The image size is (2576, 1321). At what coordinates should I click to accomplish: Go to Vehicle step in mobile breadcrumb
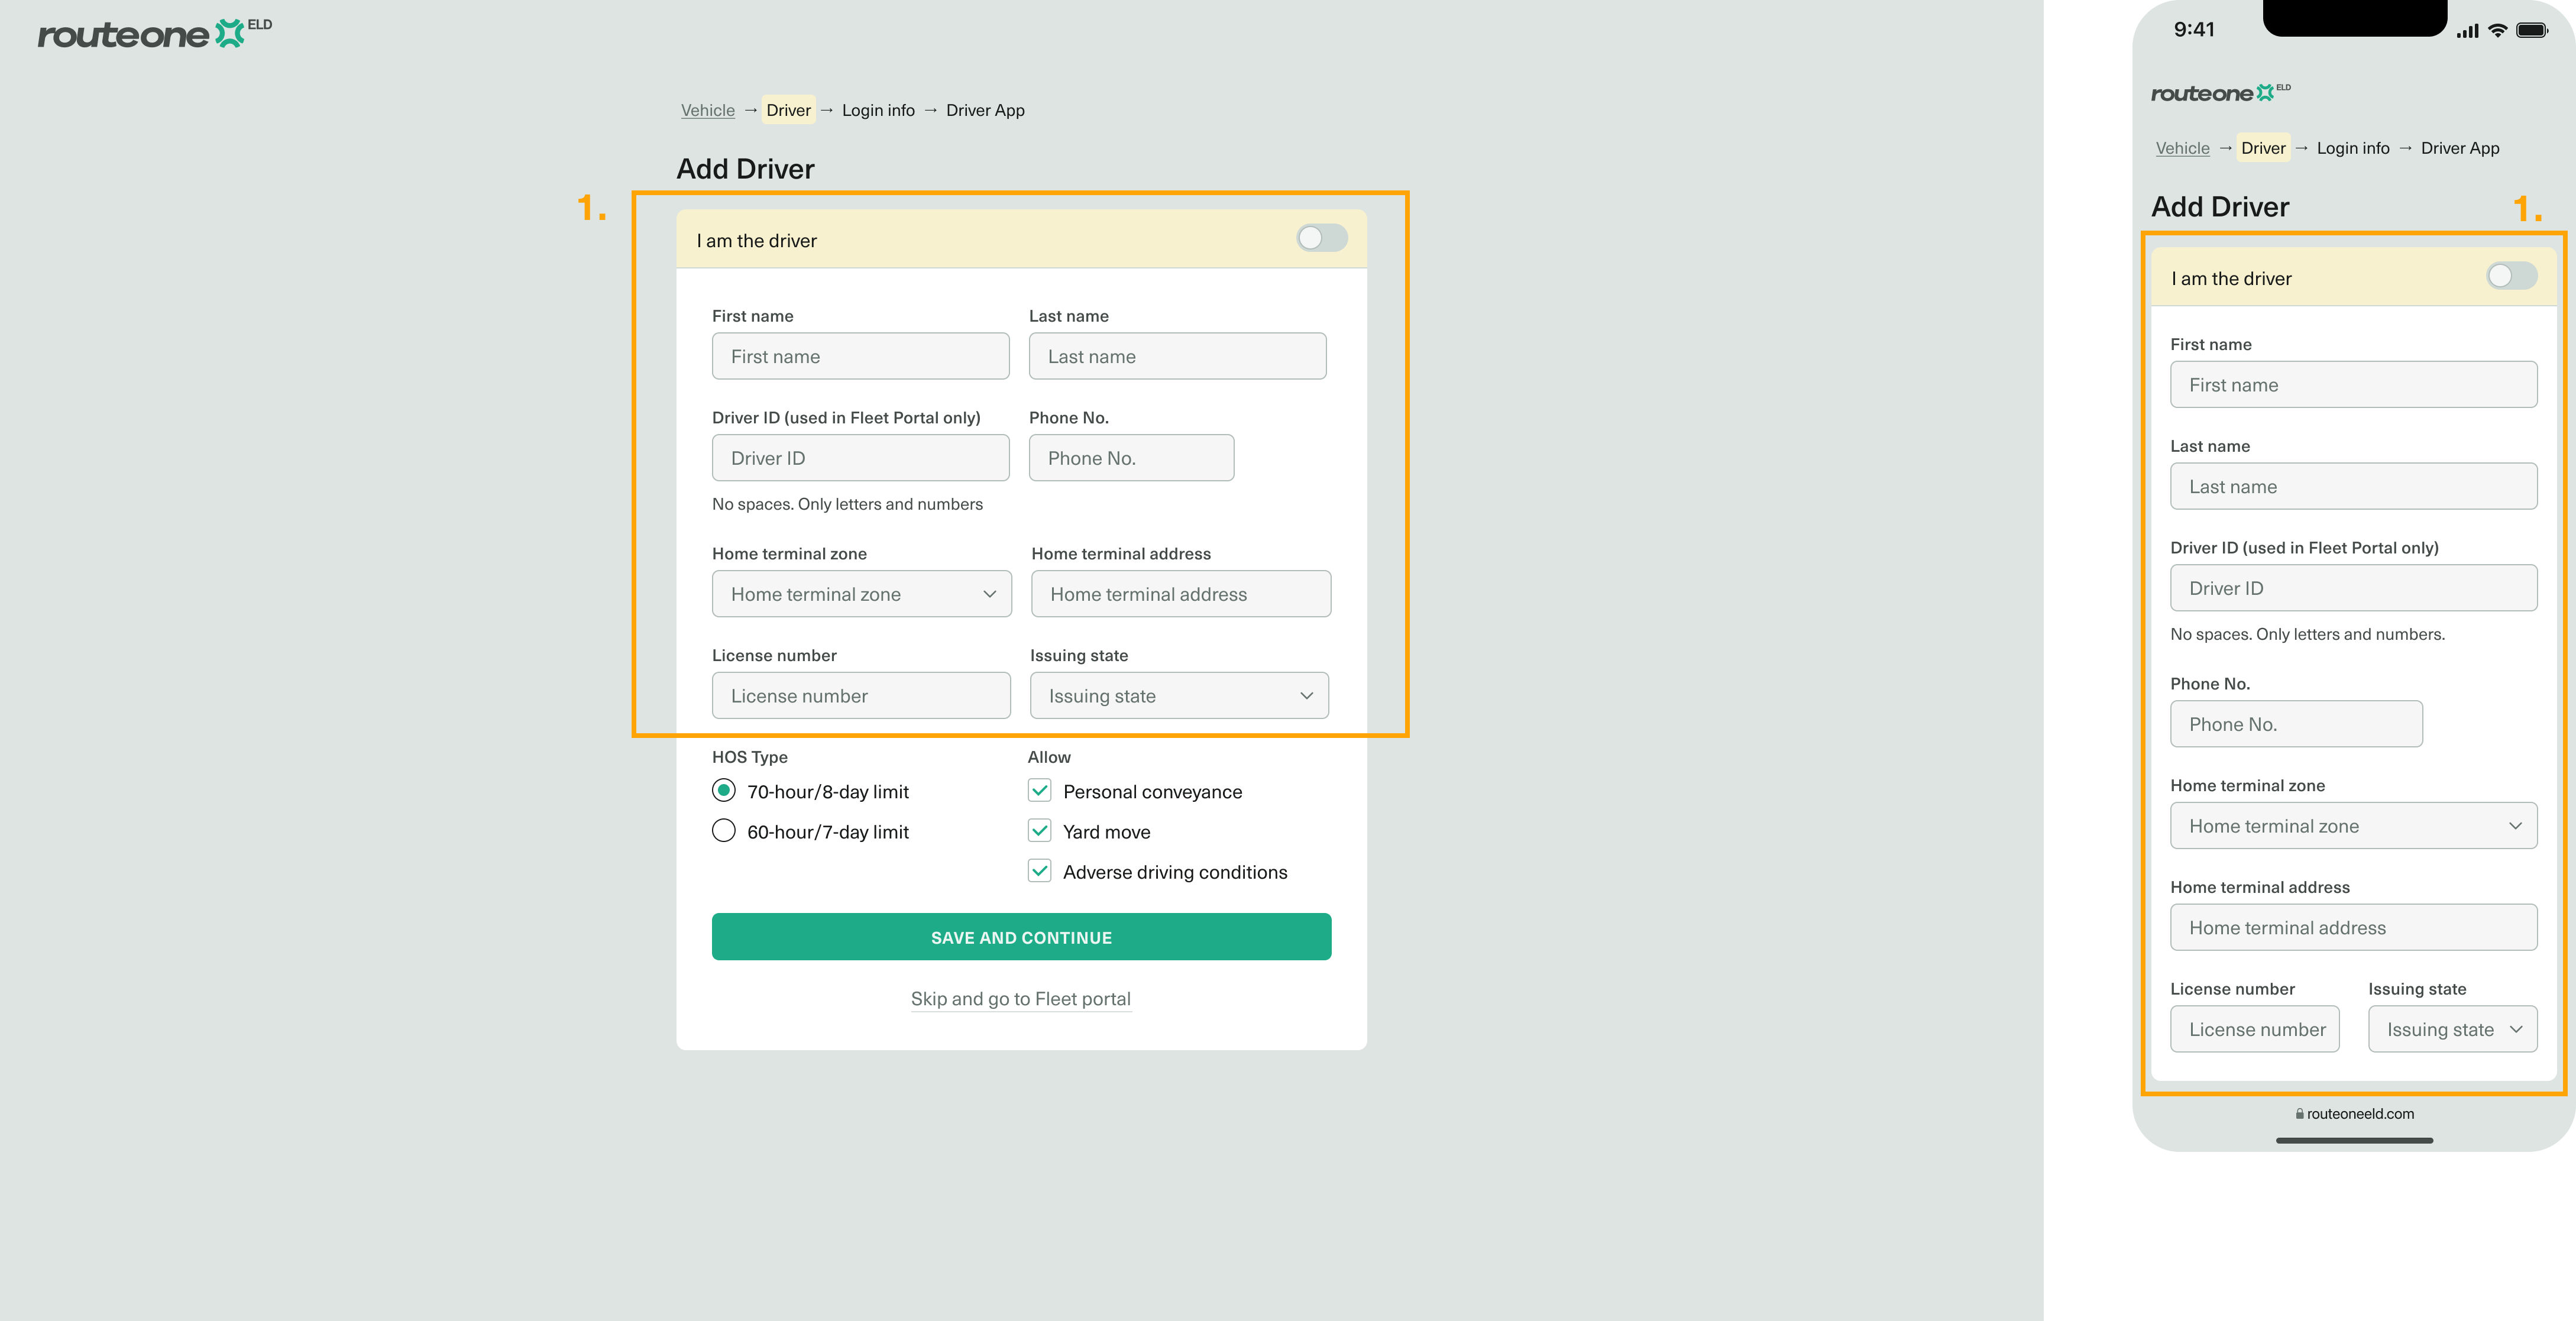[2182, 148]
